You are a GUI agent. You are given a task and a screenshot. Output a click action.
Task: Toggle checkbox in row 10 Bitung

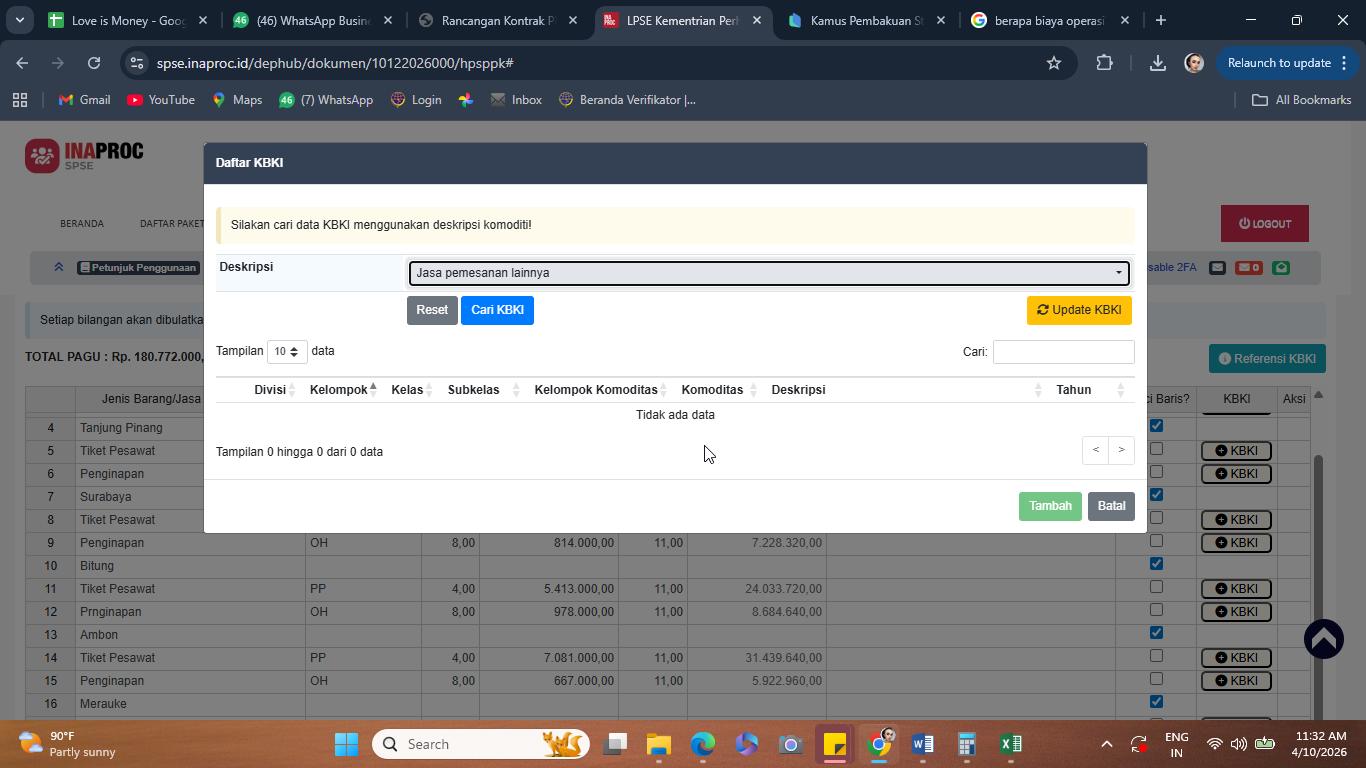tap(1156, 564)
